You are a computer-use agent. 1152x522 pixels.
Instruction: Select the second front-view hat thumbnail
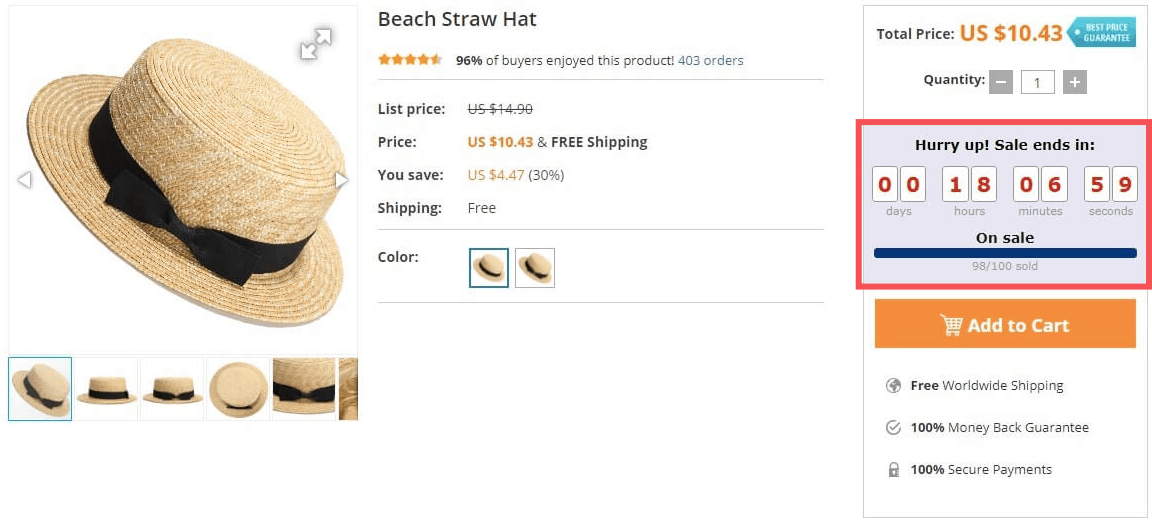[172, 389]
